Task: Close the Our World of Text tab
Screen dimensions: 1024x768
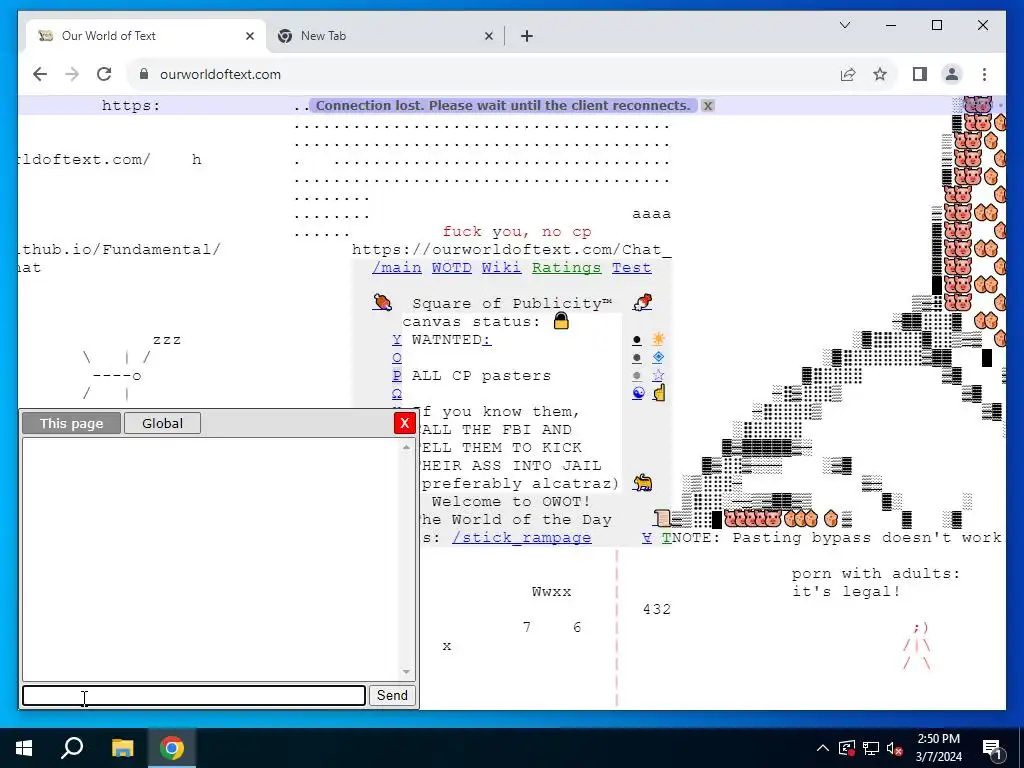Action: click(x=249, y=36)
